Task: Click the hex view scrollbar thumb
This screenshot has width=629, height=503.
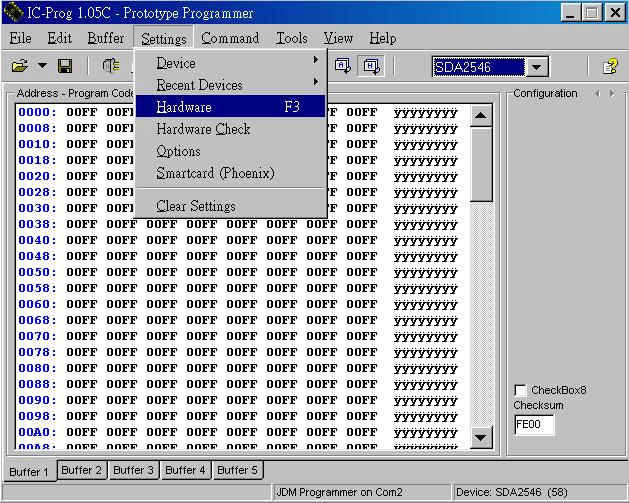Action: click(481, 164)
